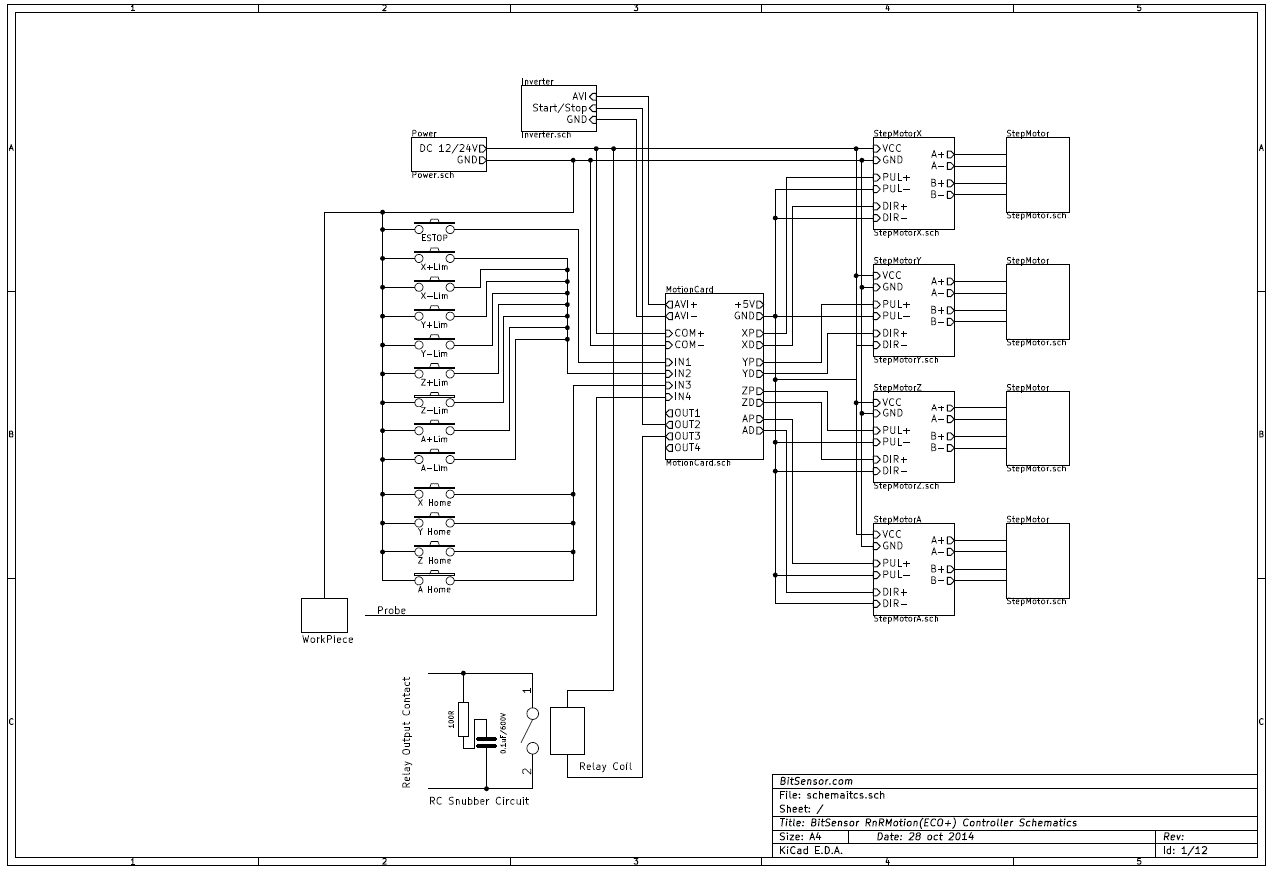Select the X-Lim limit switch symbol
The height and width of the screenshot is (880, 1272).
[434, 286]
